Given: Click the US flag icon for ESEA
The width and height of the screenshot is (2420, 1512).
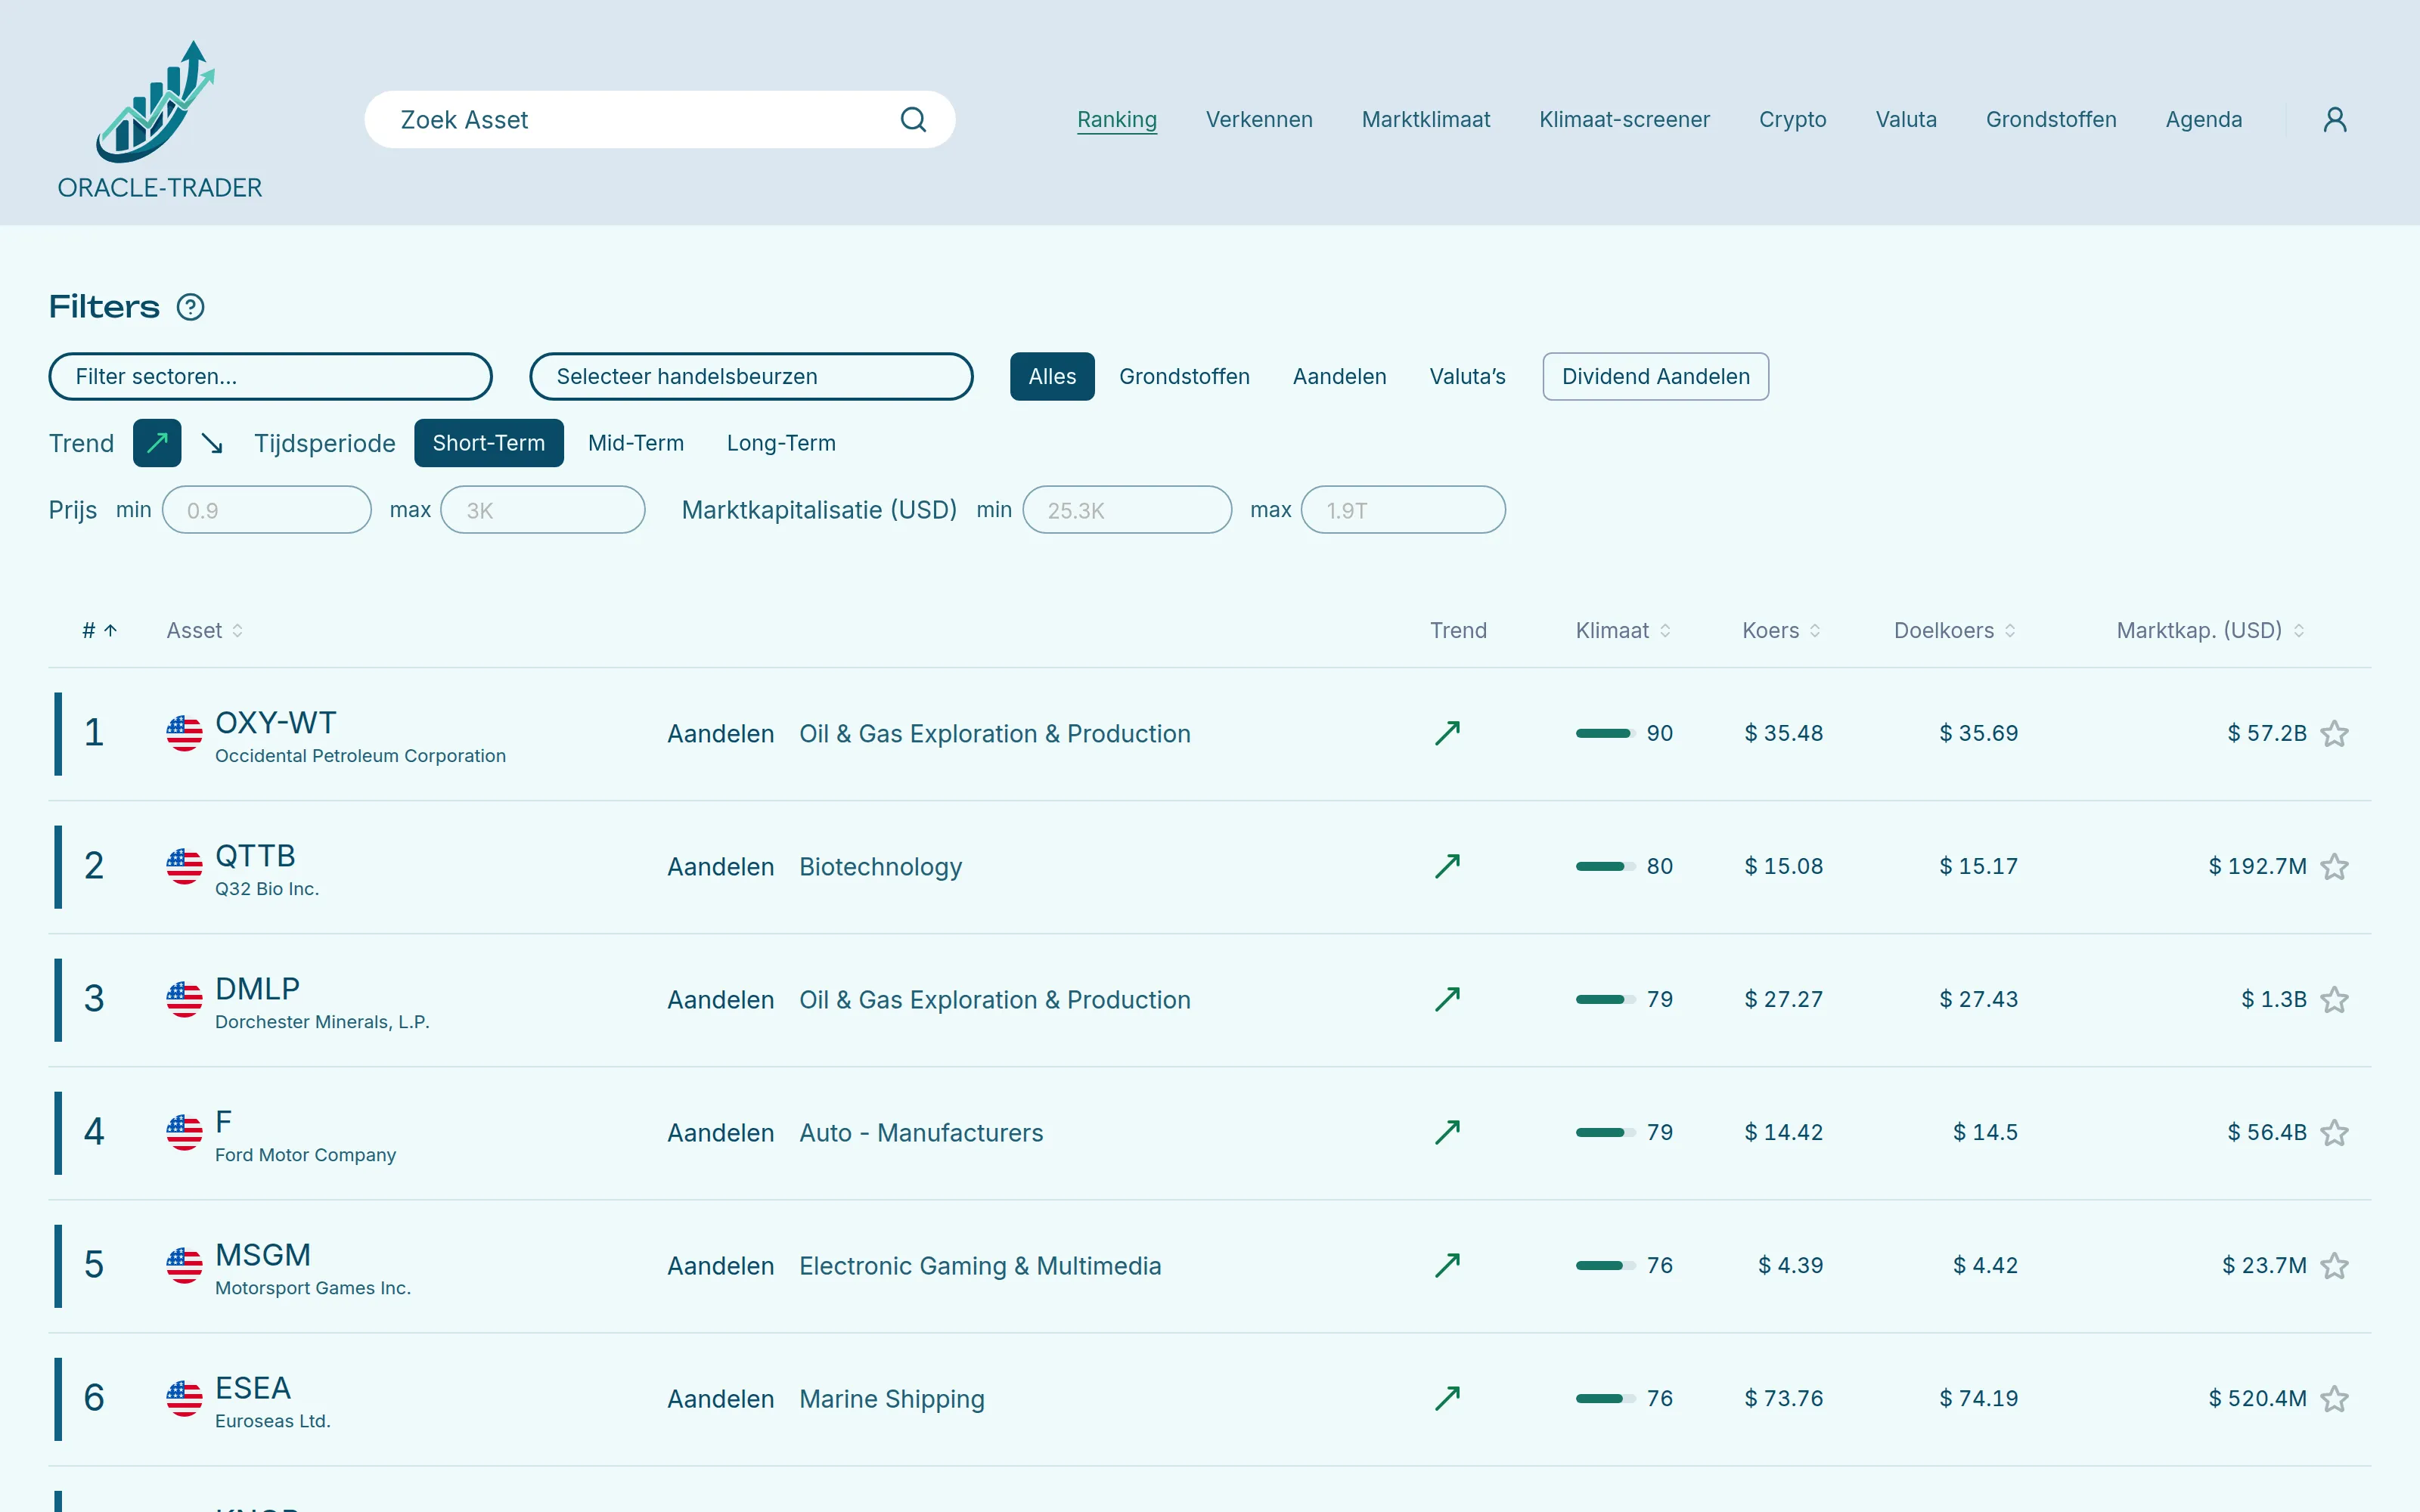Looking at the screenshot, I should pos(184,1399).
